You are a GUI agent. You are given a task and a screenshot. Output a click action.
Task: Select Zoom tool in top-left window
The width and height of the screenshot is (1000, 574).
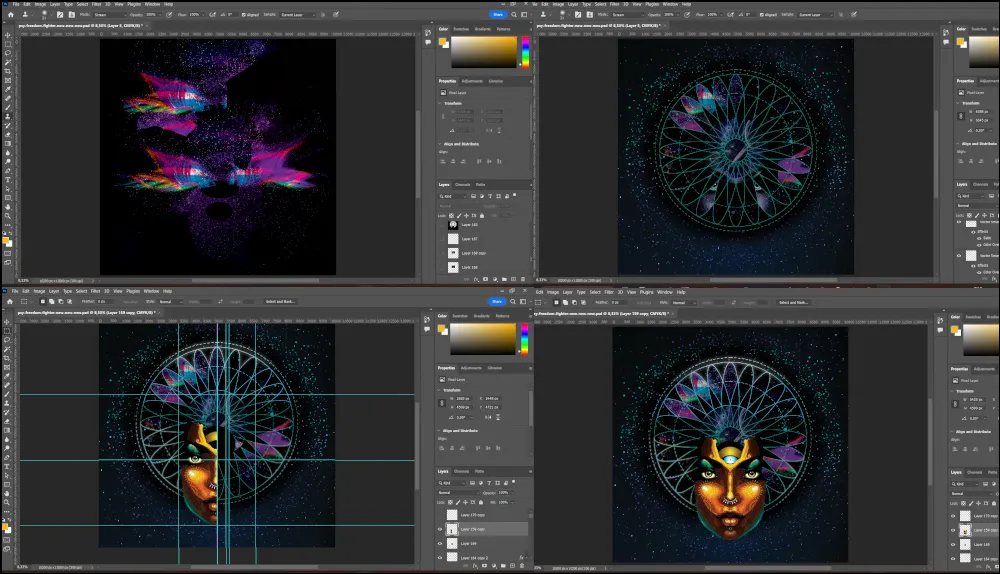click(8, 216)
